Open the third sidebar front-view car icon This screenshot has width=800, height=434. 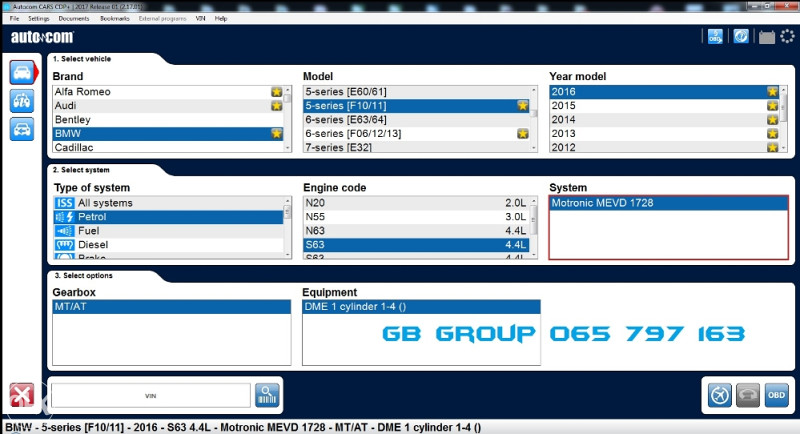pos(22,129)
